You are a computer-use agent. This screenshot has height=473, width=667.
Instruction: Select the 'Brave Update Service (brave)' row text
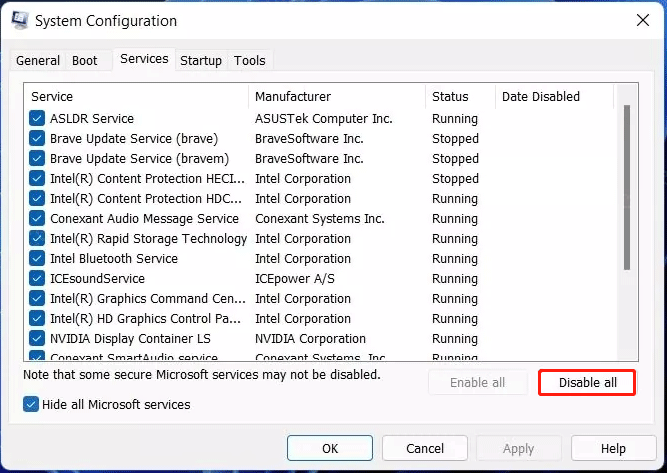(x=134, y=138)
